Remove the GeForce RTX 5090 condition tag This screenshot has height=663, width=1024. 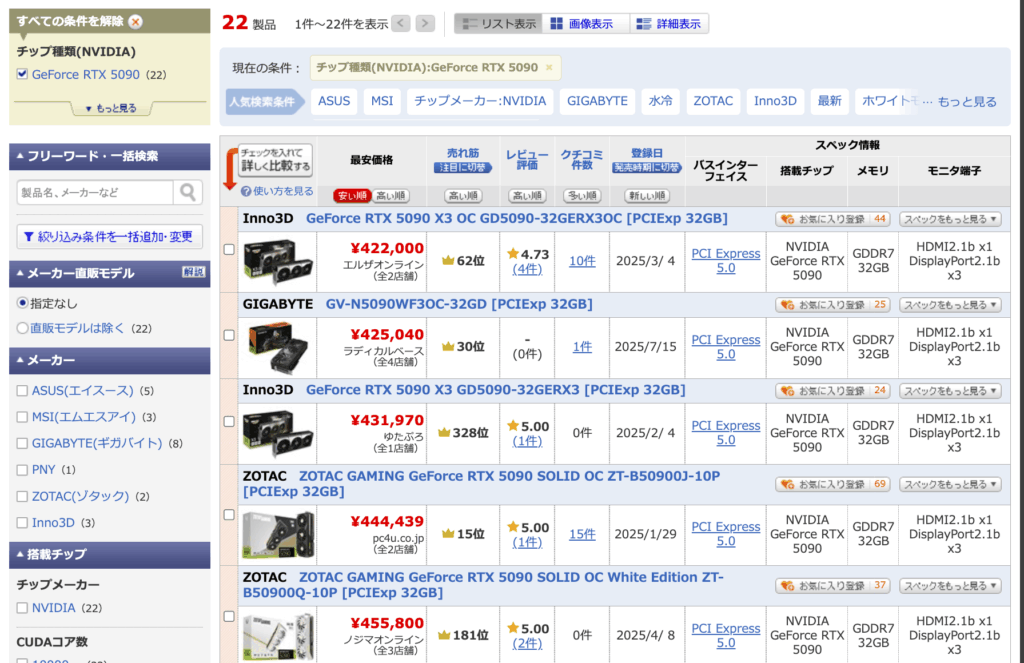pos(549,68)
